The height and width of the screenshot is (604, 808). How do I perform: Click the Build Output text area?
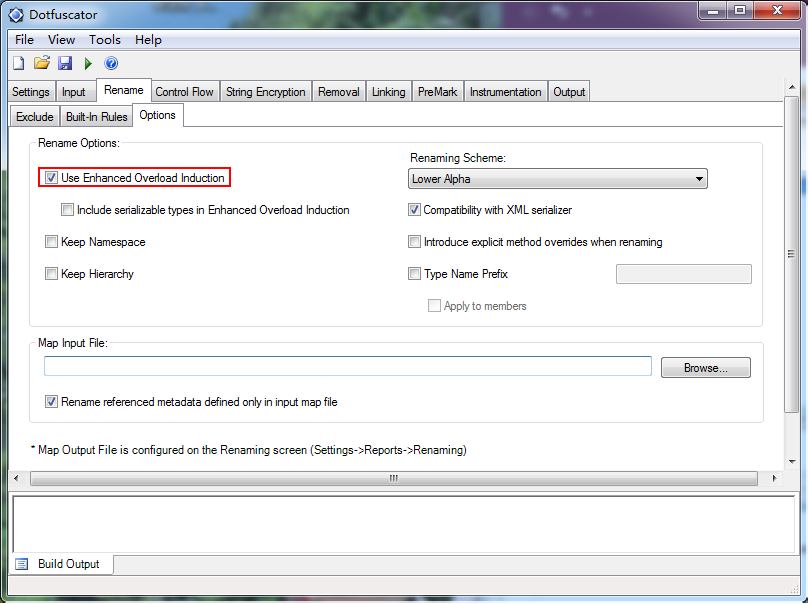coord(403,524)
